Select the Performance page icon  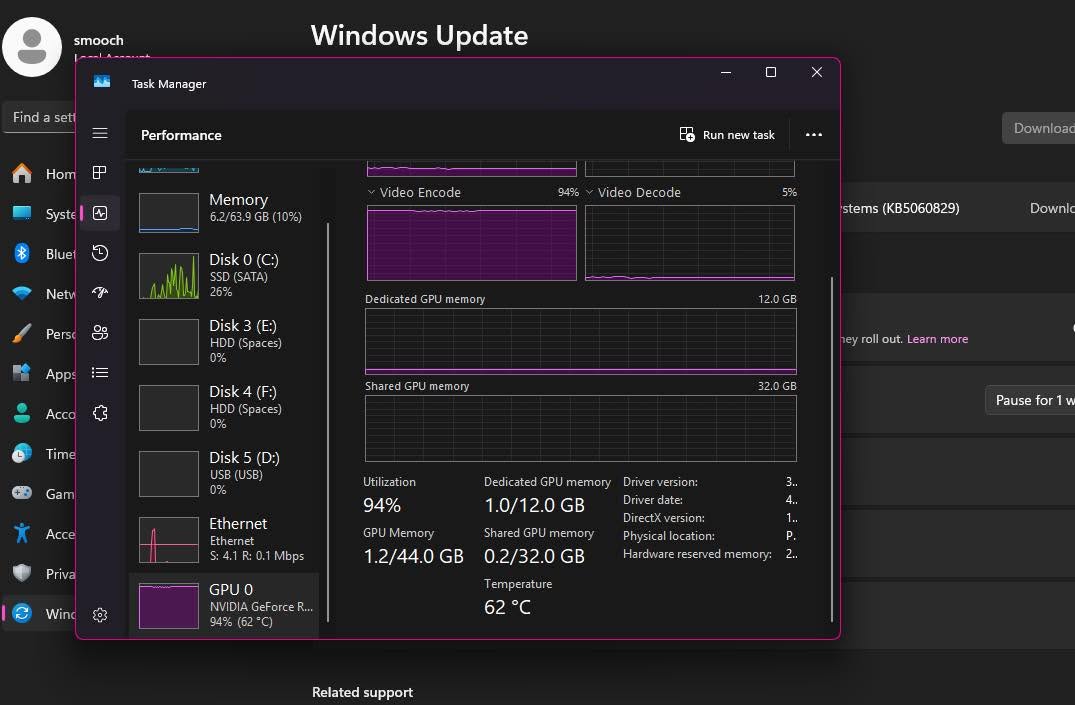(x=100, y=213)
